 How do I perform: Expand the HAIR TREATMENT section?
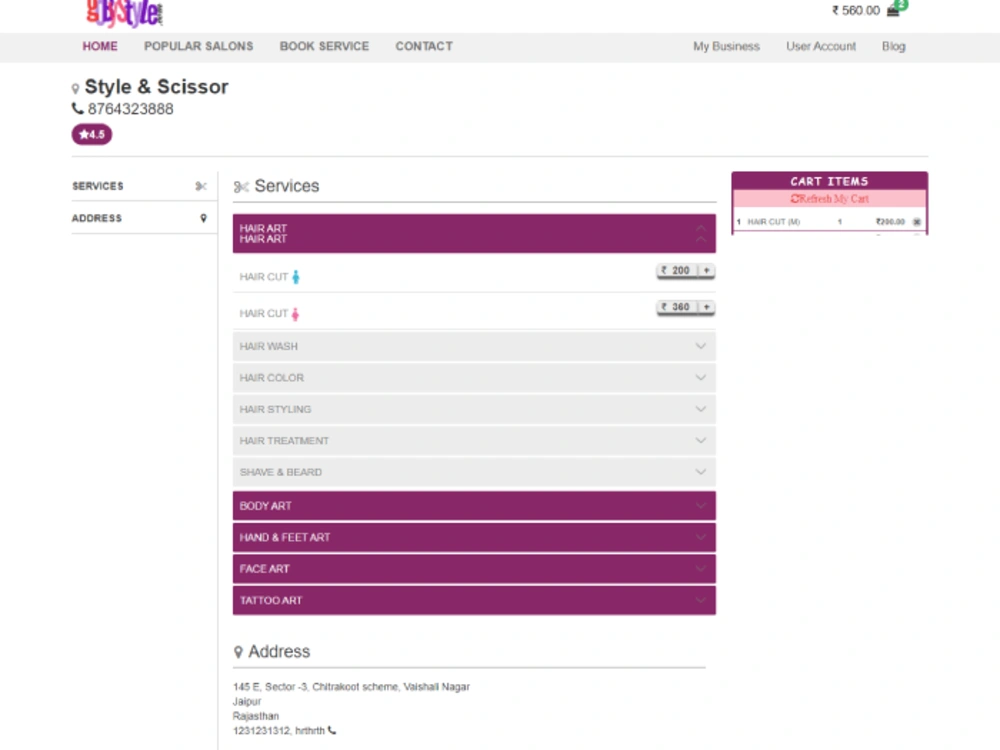(474, 441)
